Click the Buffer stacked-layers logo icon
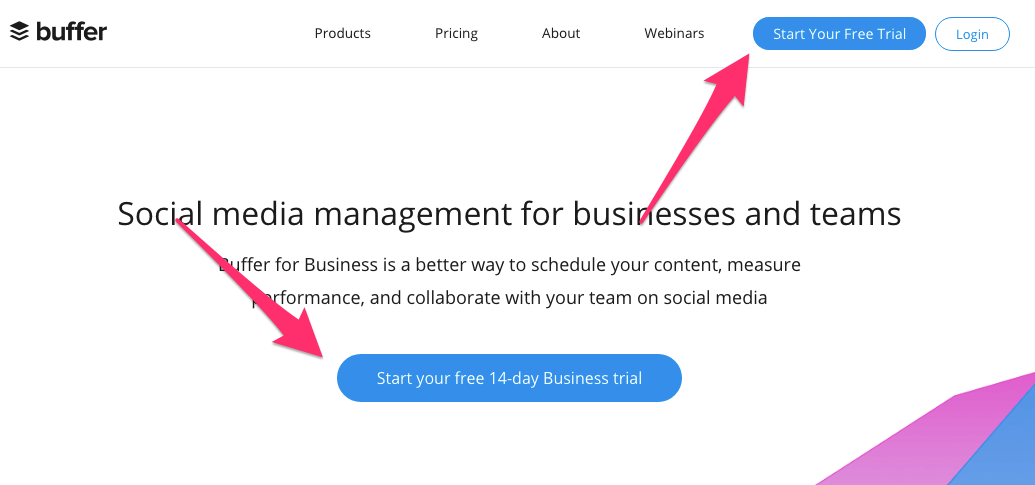 pos(20,32)
